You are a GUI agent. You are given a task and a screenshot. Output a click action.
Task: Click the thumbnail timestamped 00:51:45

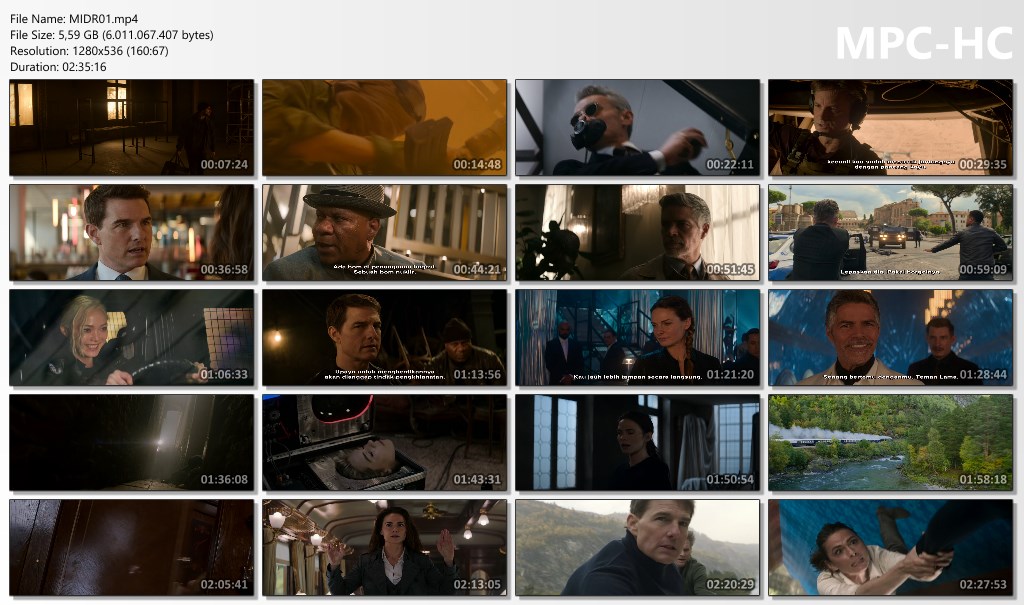tap(637, 233)
